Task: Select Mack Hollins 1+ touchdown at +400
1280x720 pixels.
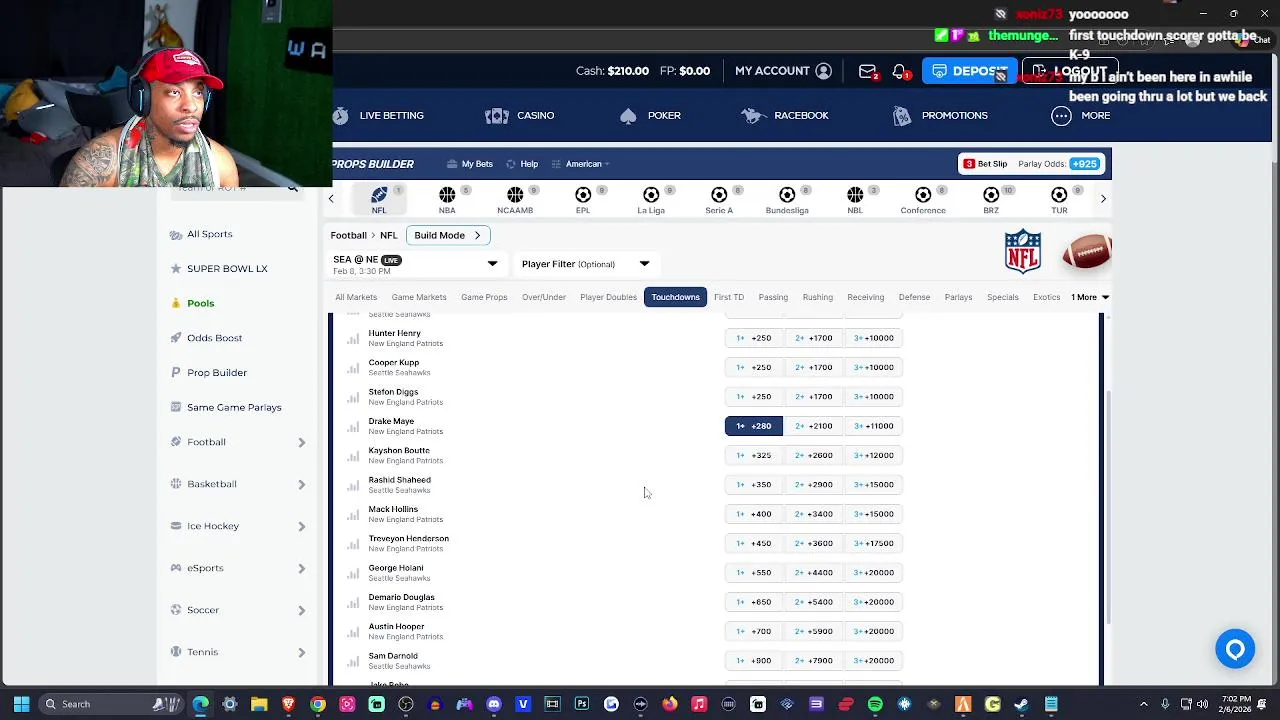Action: 754,514
